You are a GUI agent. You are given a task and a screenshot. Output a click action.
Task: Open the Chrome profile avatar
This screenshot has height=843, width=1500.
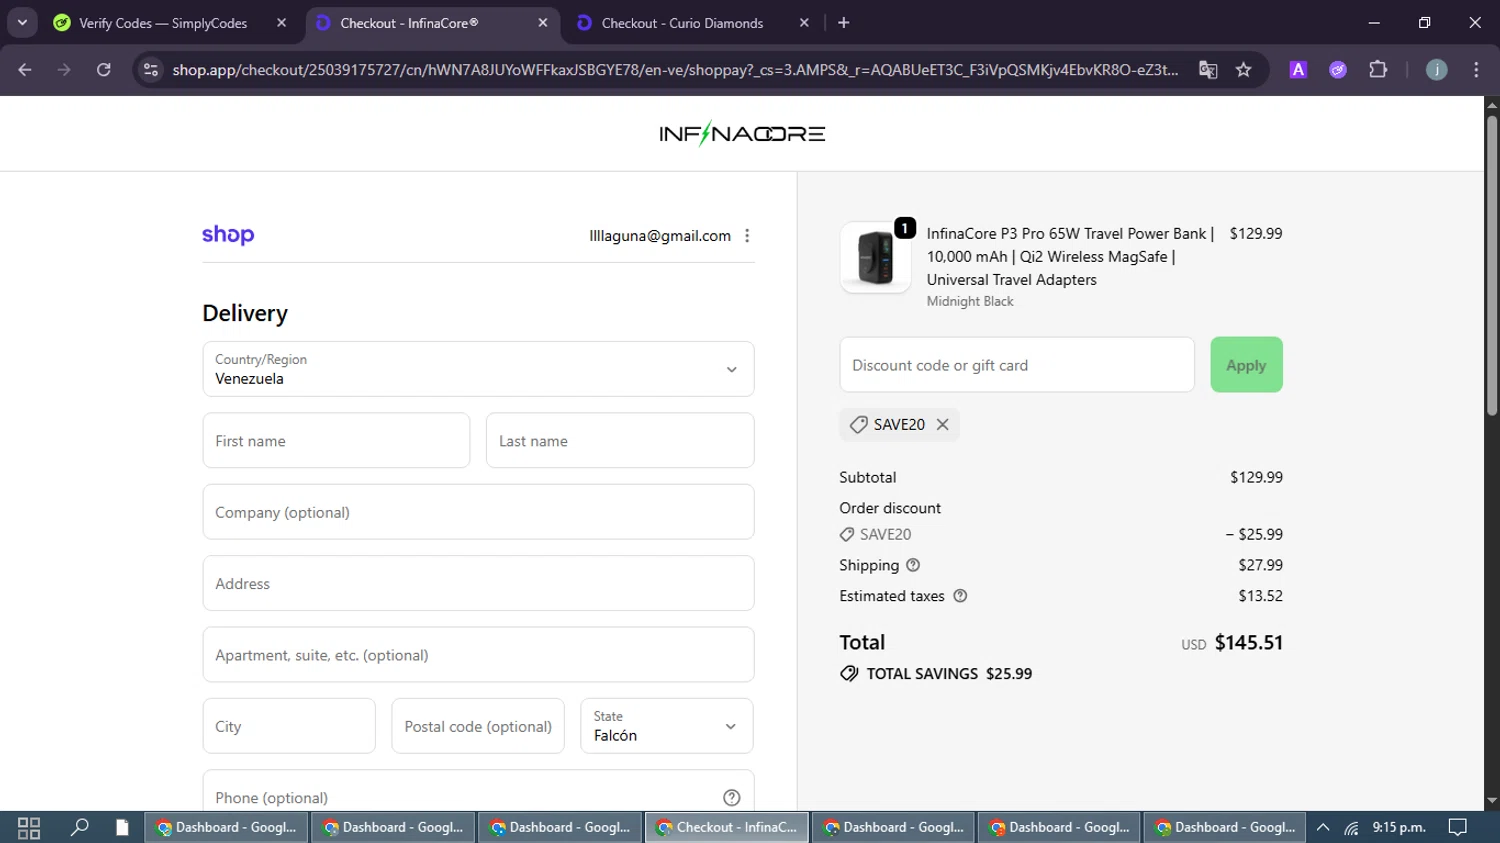(1437, 70)
